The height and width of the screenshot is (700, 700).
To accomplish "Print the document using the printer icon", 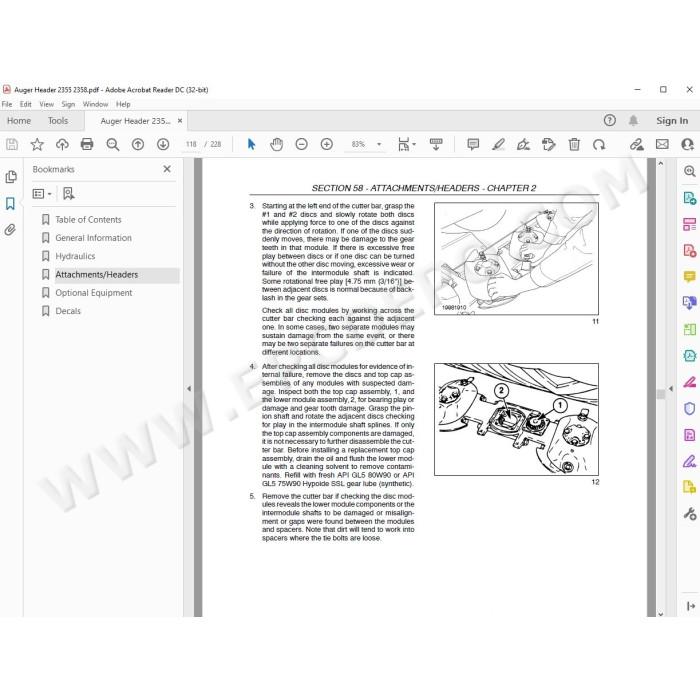I will 87,144.
